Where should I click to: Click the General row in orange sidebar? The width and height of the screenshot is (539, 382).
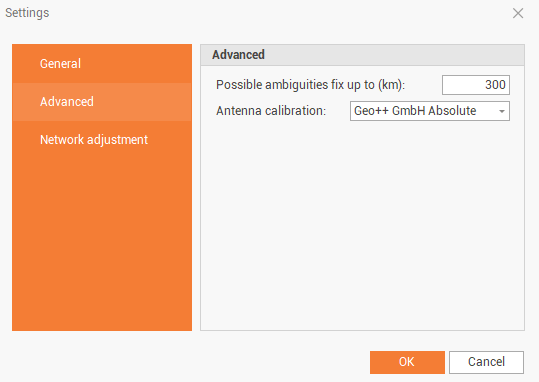coord(102,64)
